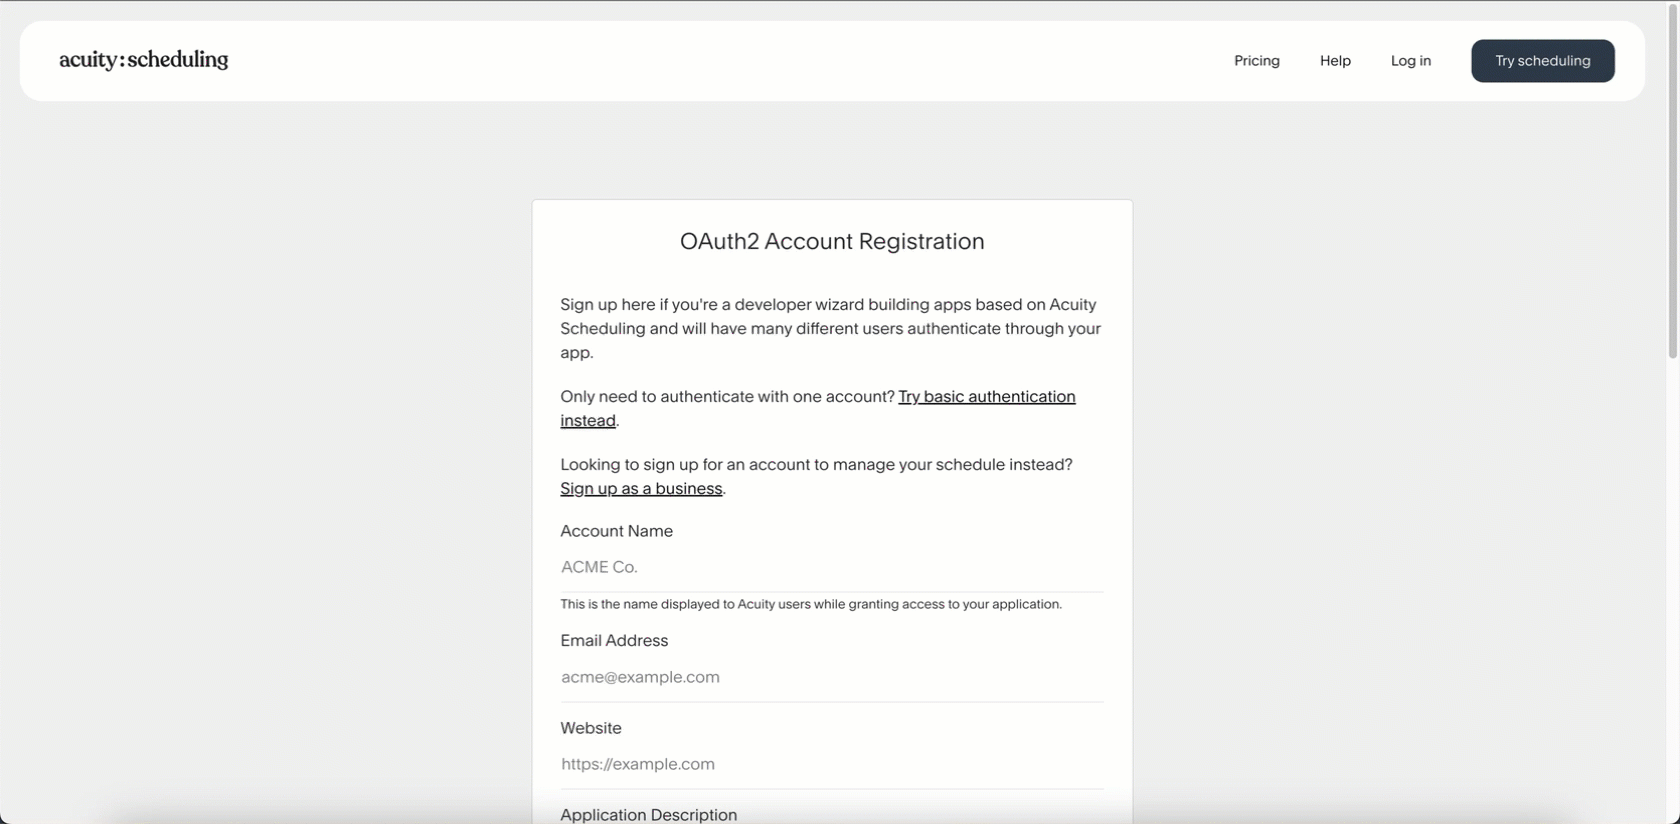The height and width of the screenshot is (824, 1680).
Task: Click the Email Address label
Action: point(614,640)
